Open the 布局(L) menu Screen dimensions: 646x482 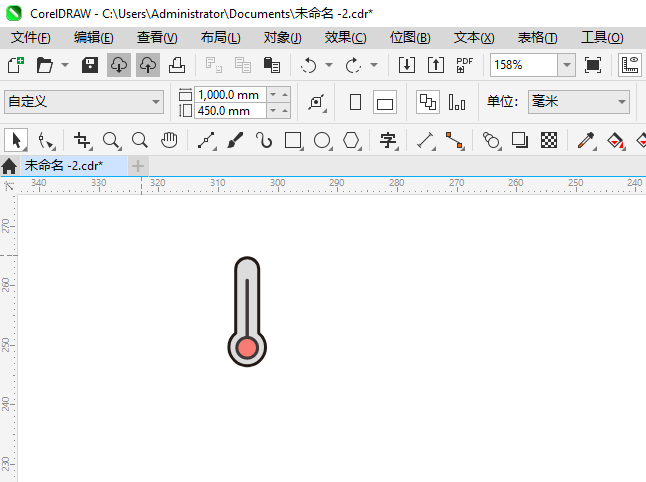(220, 38)
